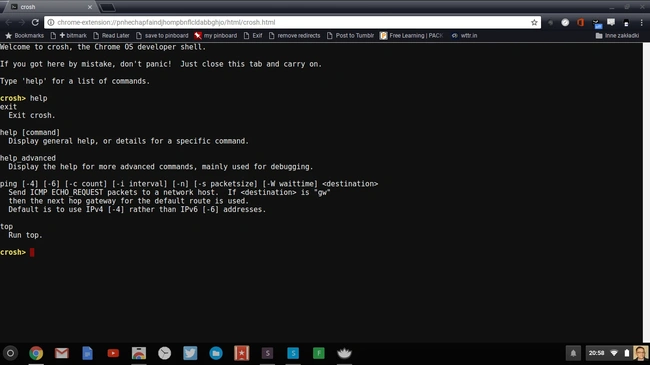This screenshot has height=365, width=650.
Task: Click the grey circular extension icon
Action: [551, 23]
